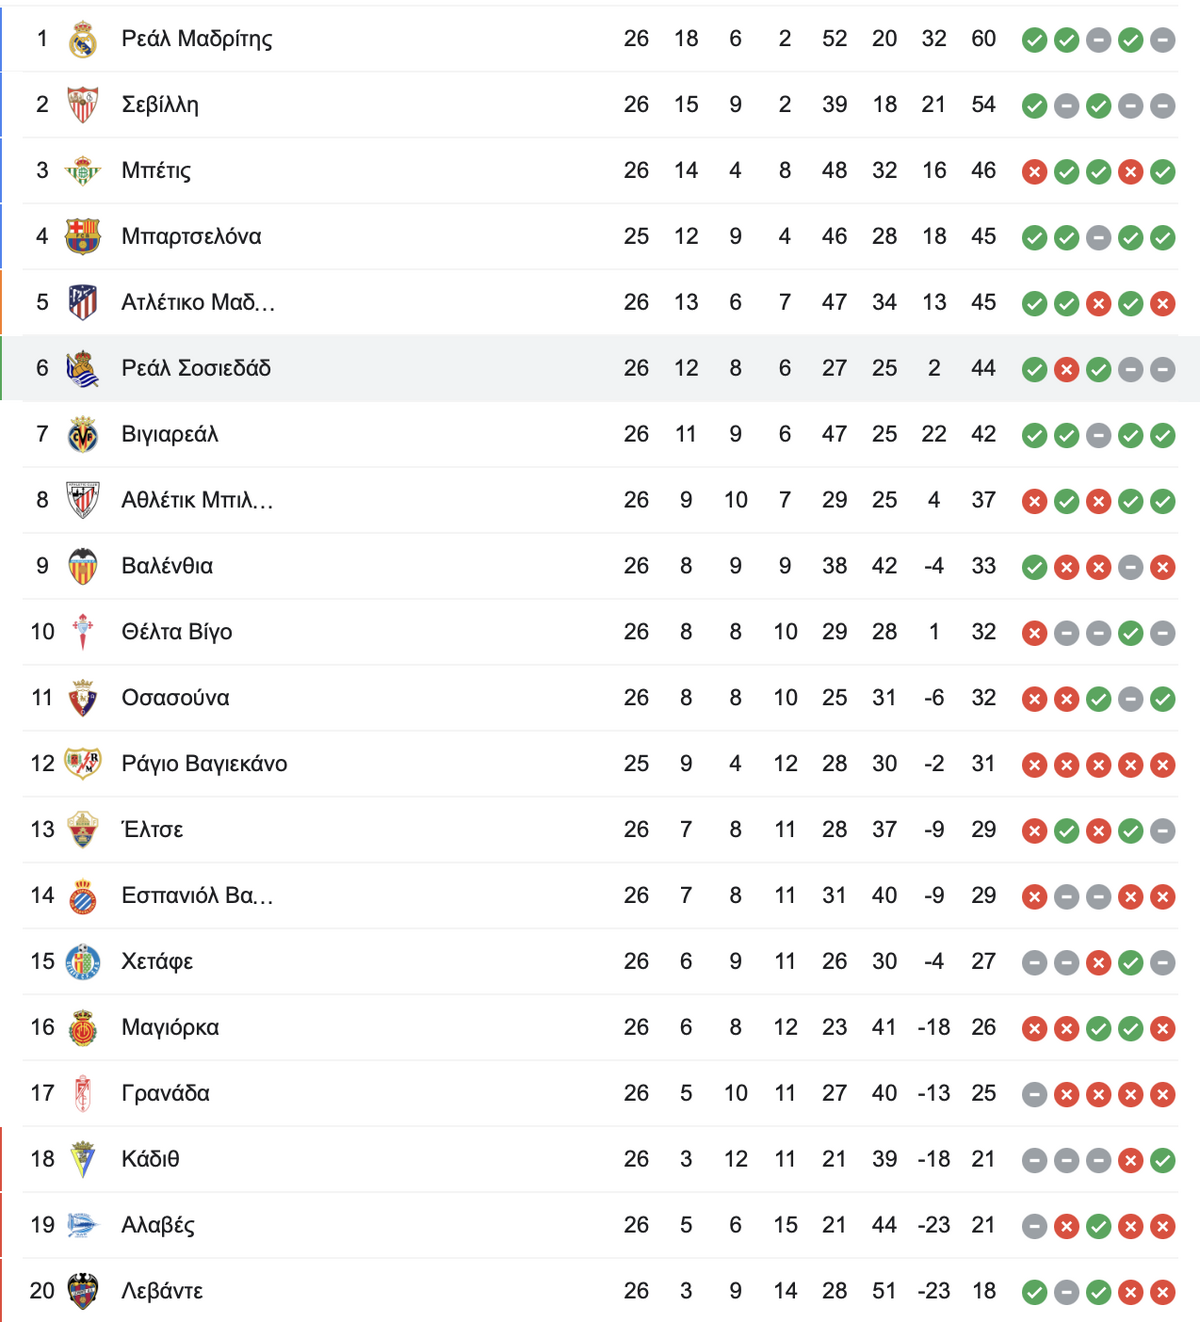
Task: Click the Getafe crest icon
Action: coord(83,962)
